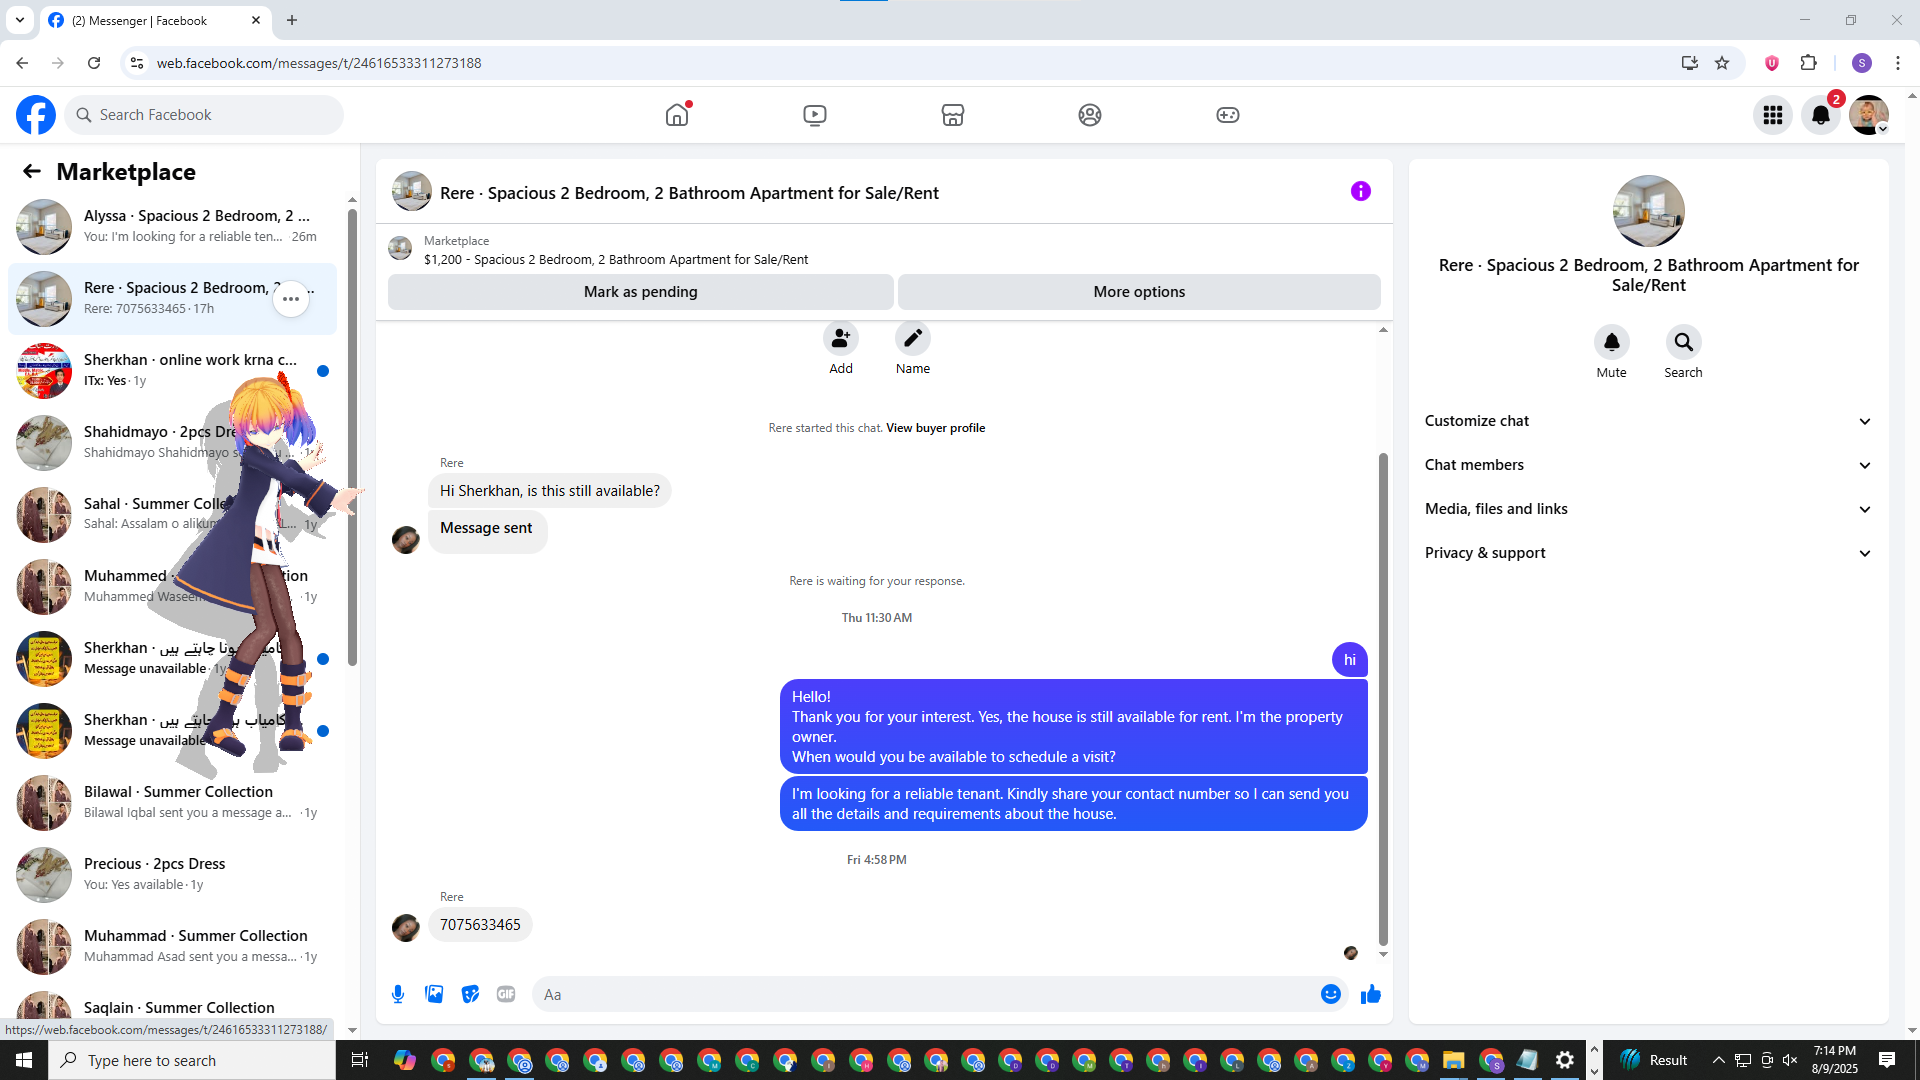Click the Name pencil icon
This screenshot has width=1920, height=1080.
click(912, 339)
